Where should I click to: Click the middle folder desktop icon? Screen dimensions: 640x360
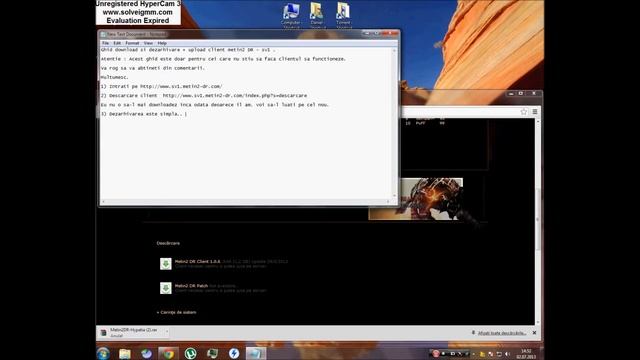coord(316,15)
